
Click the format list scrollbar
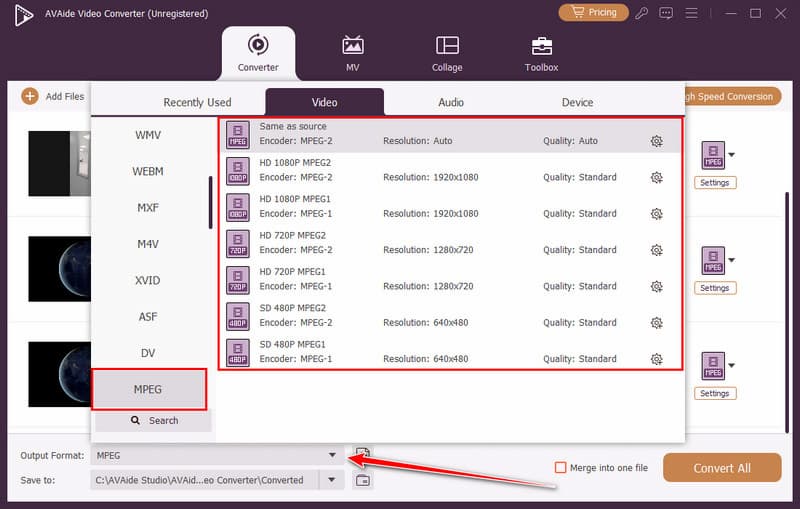tap(210, 202)
